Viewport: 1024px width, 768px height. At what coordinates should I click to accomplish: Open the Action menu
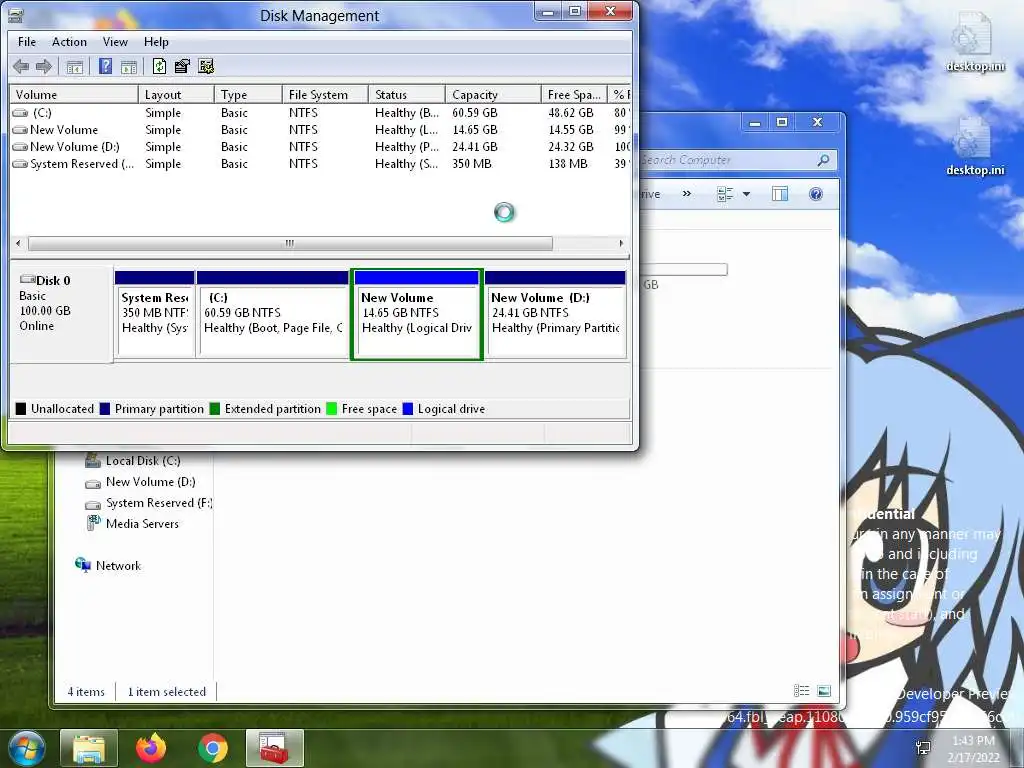[x=69, y=42]
